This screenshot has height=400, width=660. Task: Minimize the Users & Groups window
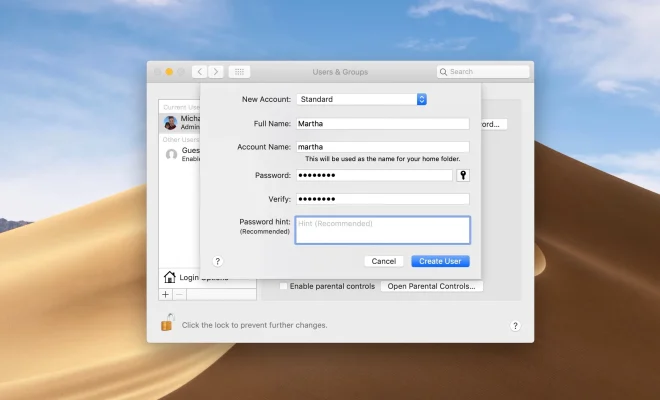(x=169, y=72)
